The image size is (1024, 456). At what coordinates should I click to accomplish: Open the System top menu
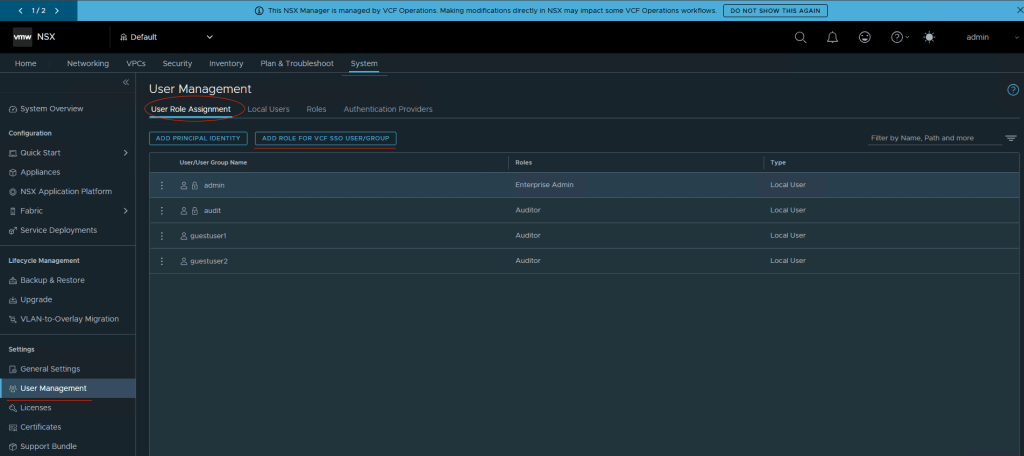[x=364, y=63]
